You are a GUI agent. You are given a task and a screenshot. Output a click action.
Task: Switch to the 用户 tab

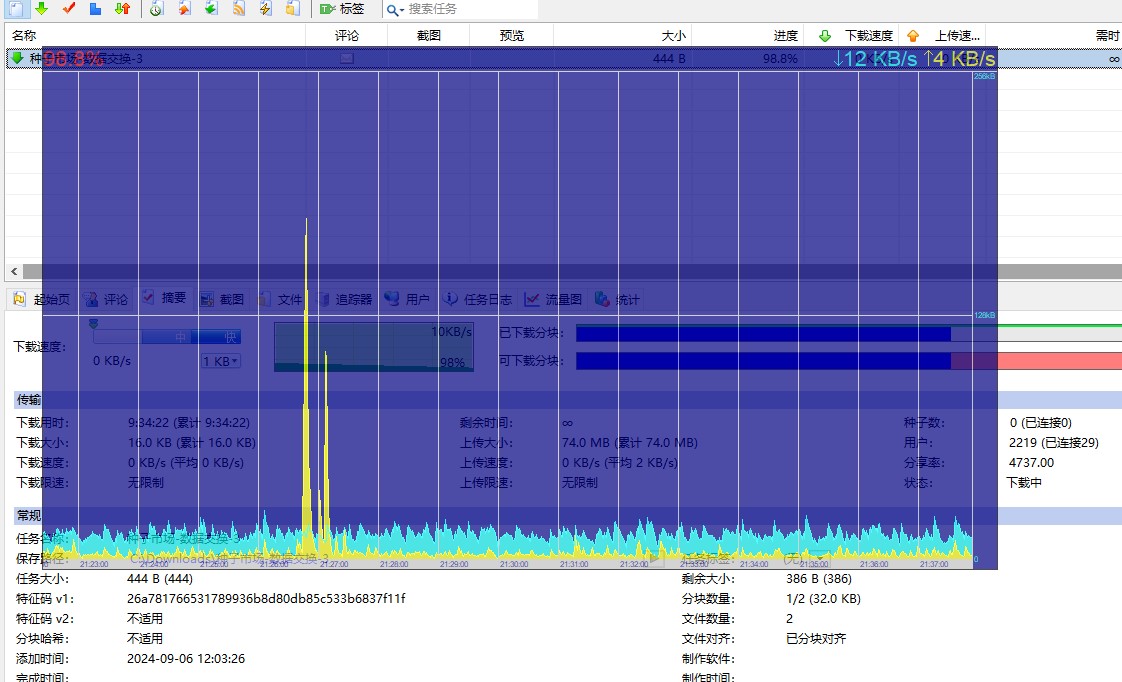pyautogui.click(x=408, y=299)
